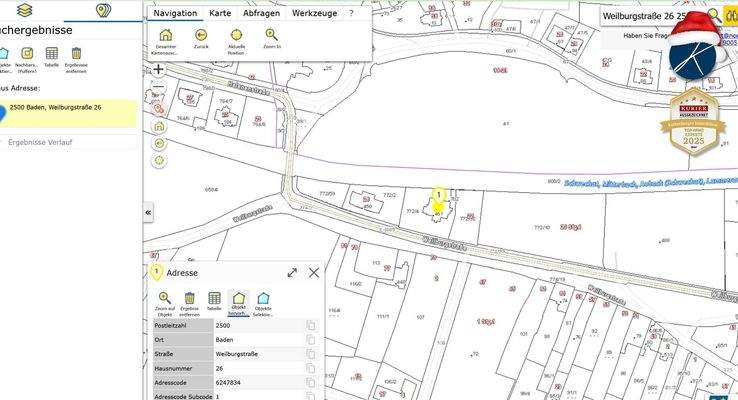Expand the Ergebnisse Verlauf section
The width and height of the screenshot is (738, 400).
point(70,143)
